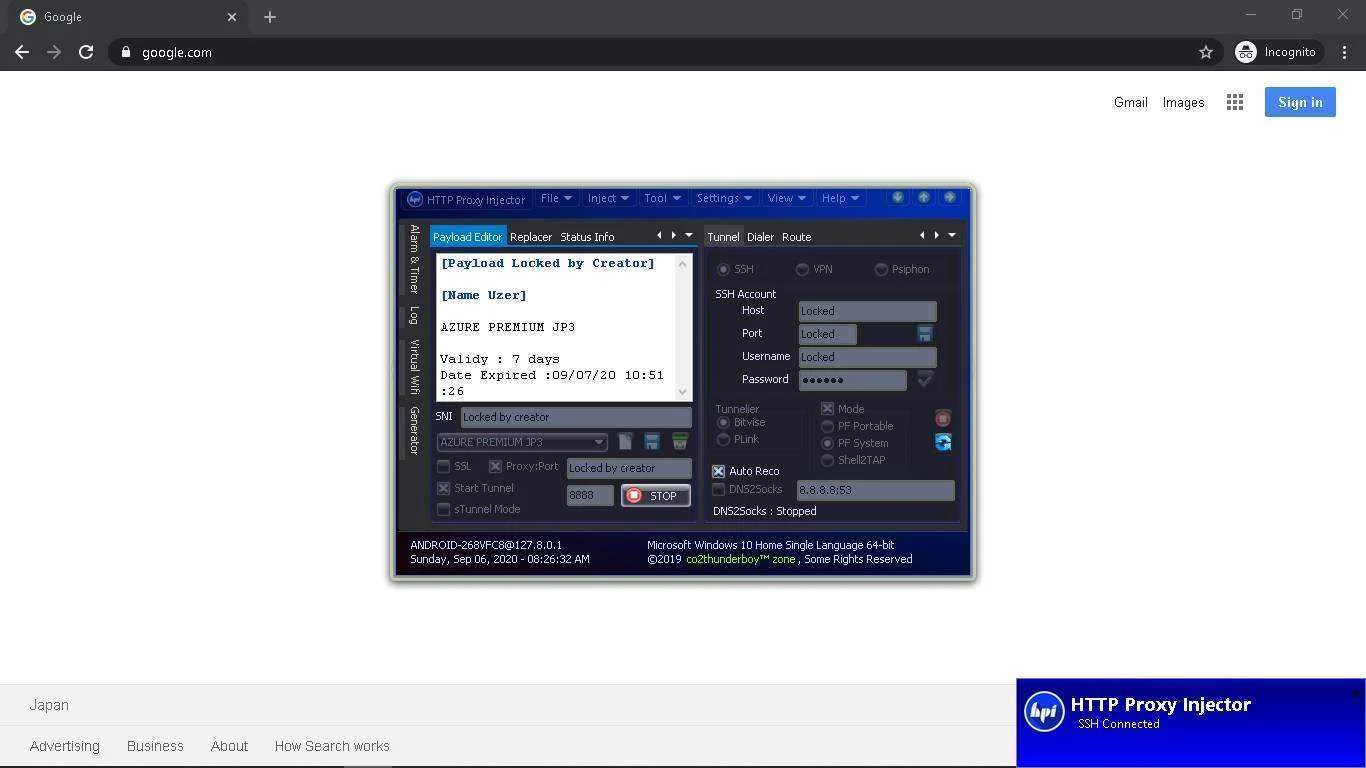Toggle the SSL checkbox

444,466
